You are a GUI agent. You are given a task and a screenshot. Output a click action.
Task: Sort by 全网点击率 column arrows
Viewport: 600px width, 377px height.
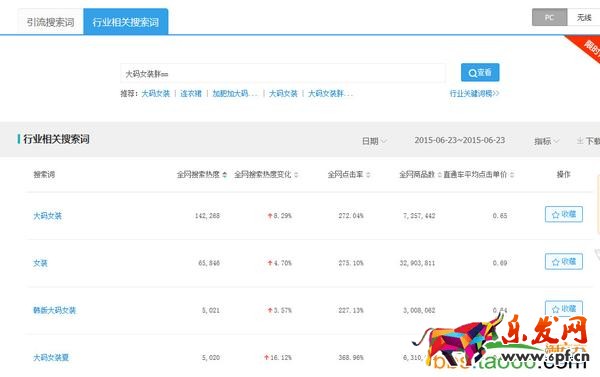(368, 175)
